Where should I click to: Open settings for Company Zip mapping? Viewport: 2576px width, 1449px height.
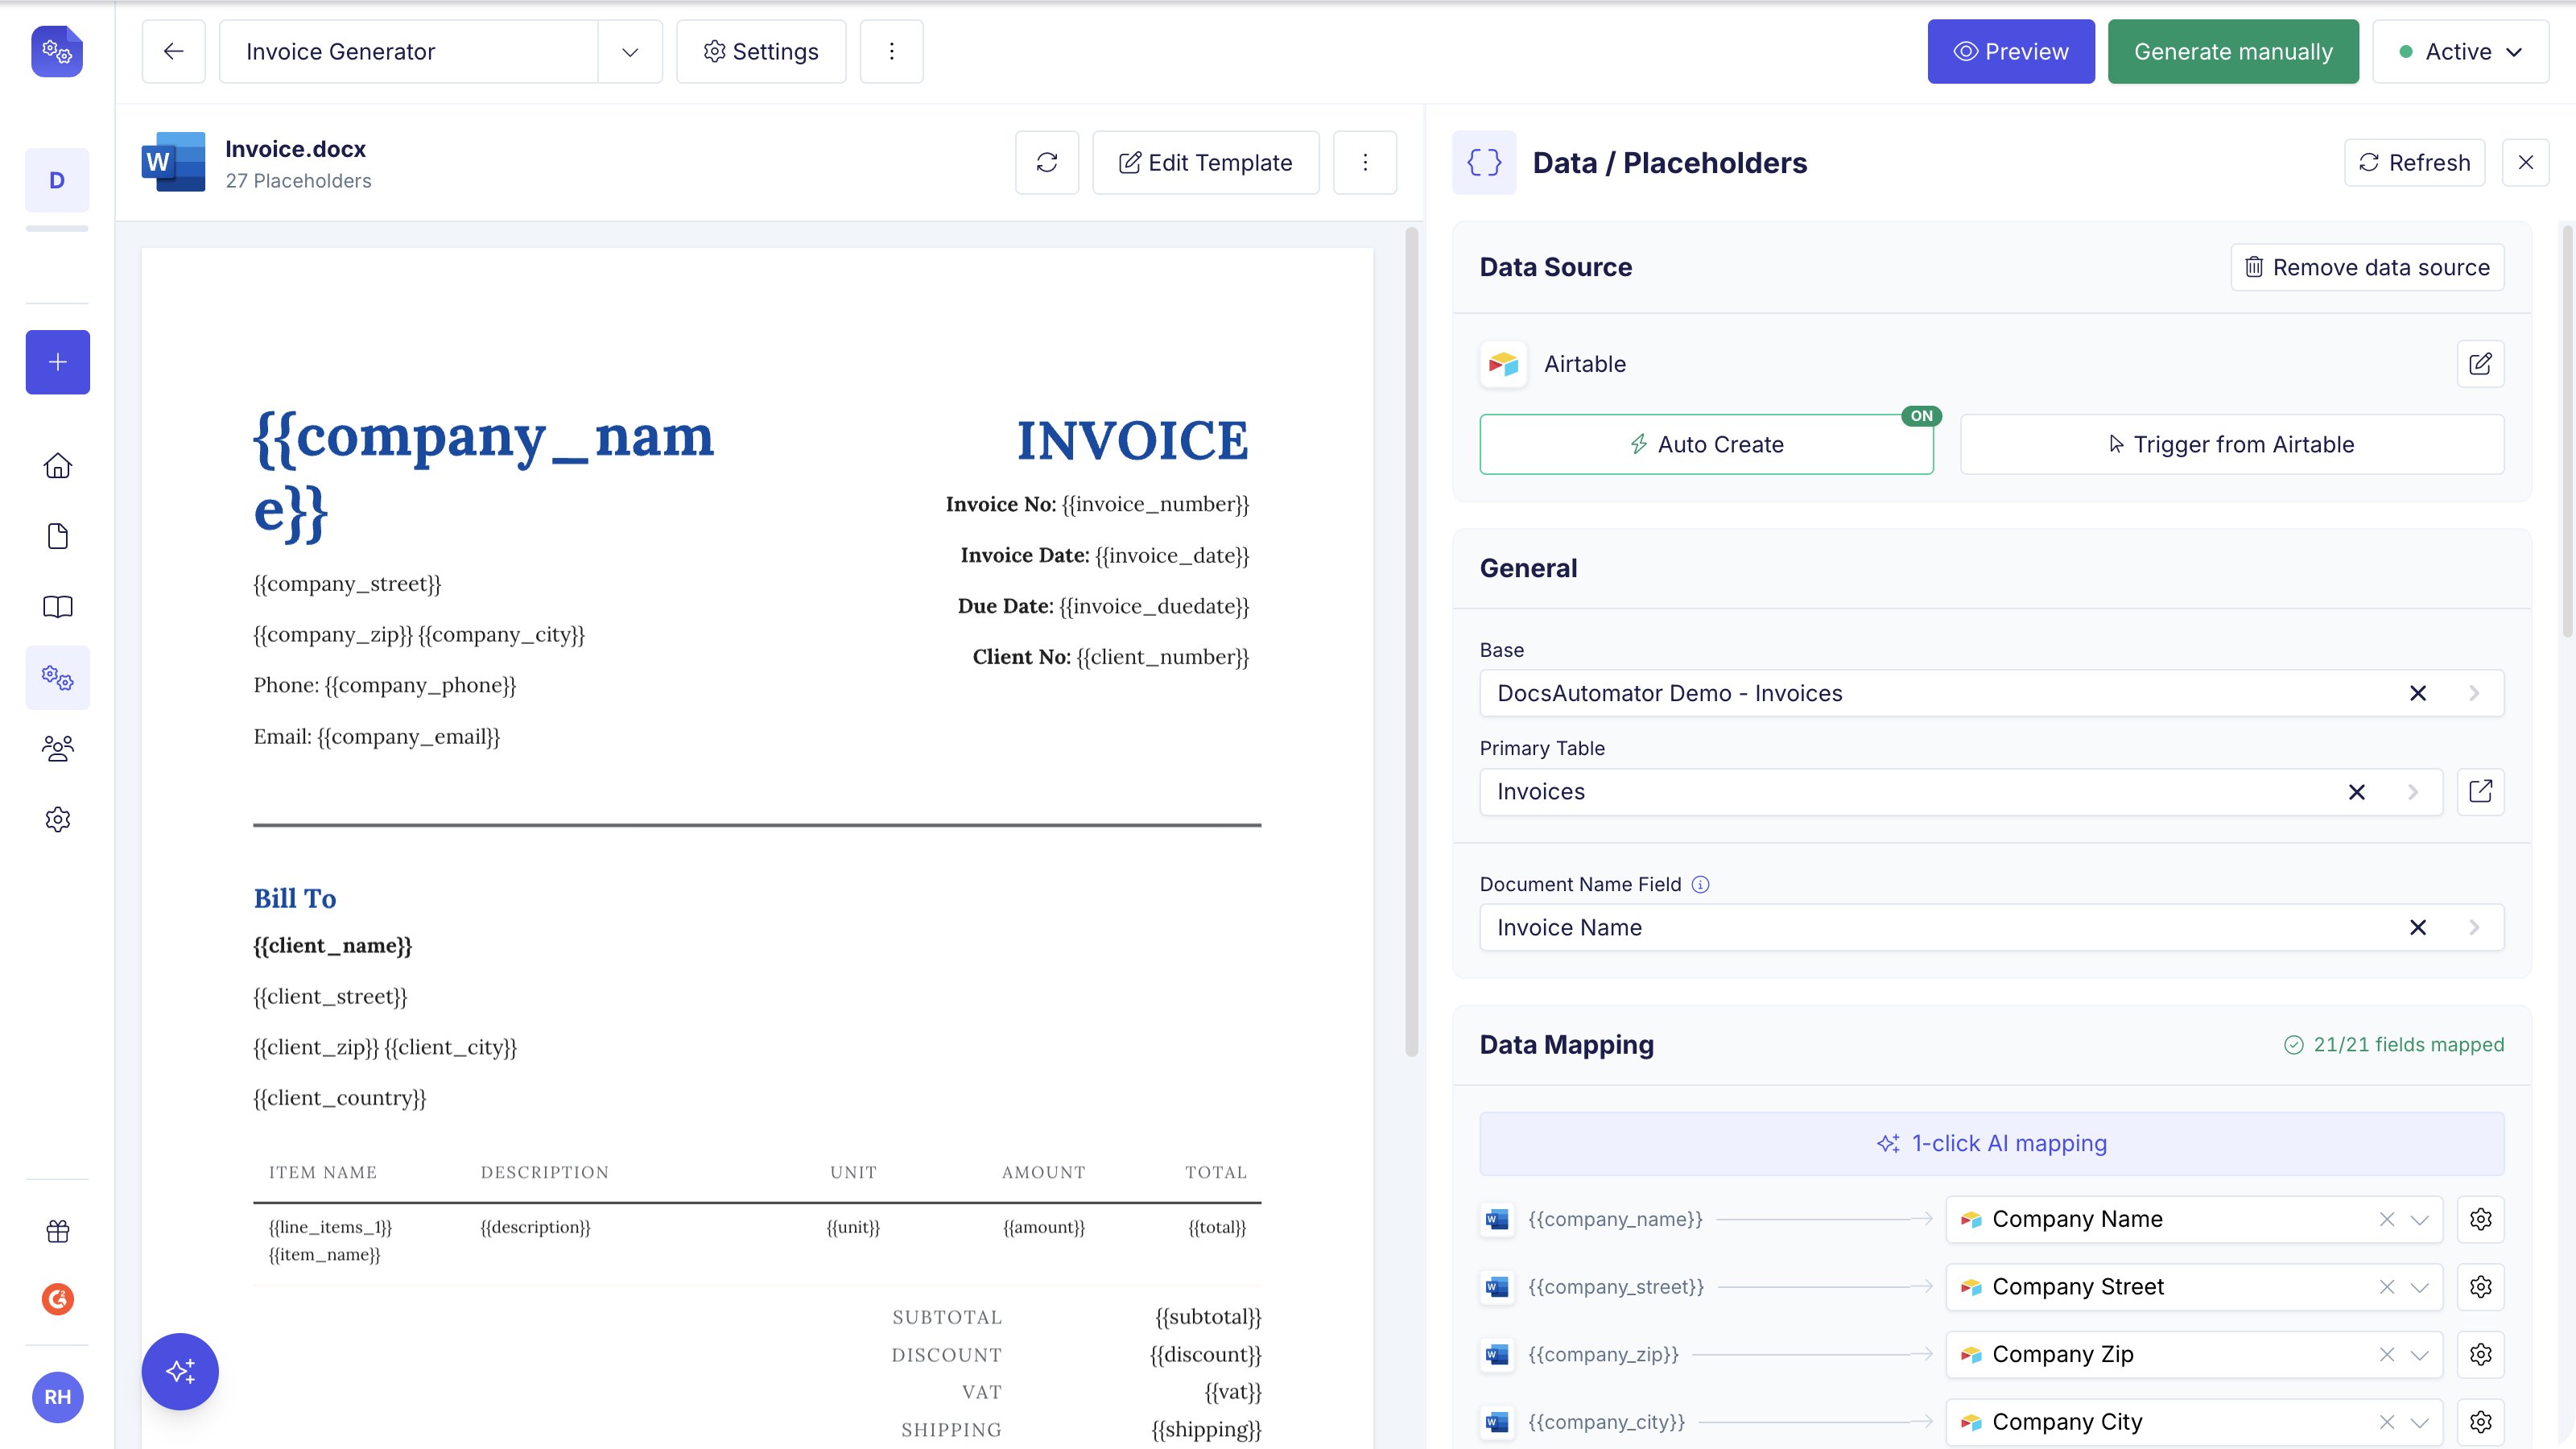click(x=2480, y=1354)
